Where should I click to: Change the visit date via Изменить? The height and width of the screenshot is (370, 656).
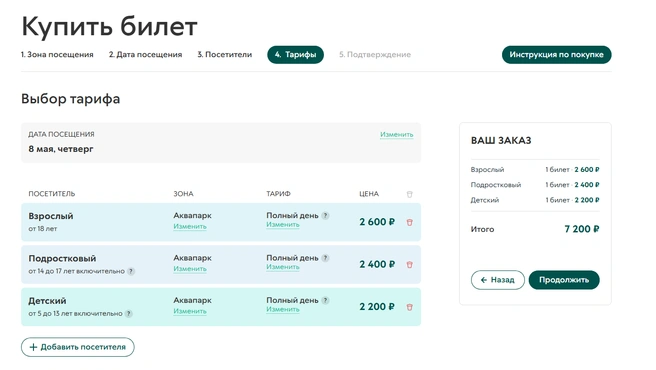tap(397, 134)
